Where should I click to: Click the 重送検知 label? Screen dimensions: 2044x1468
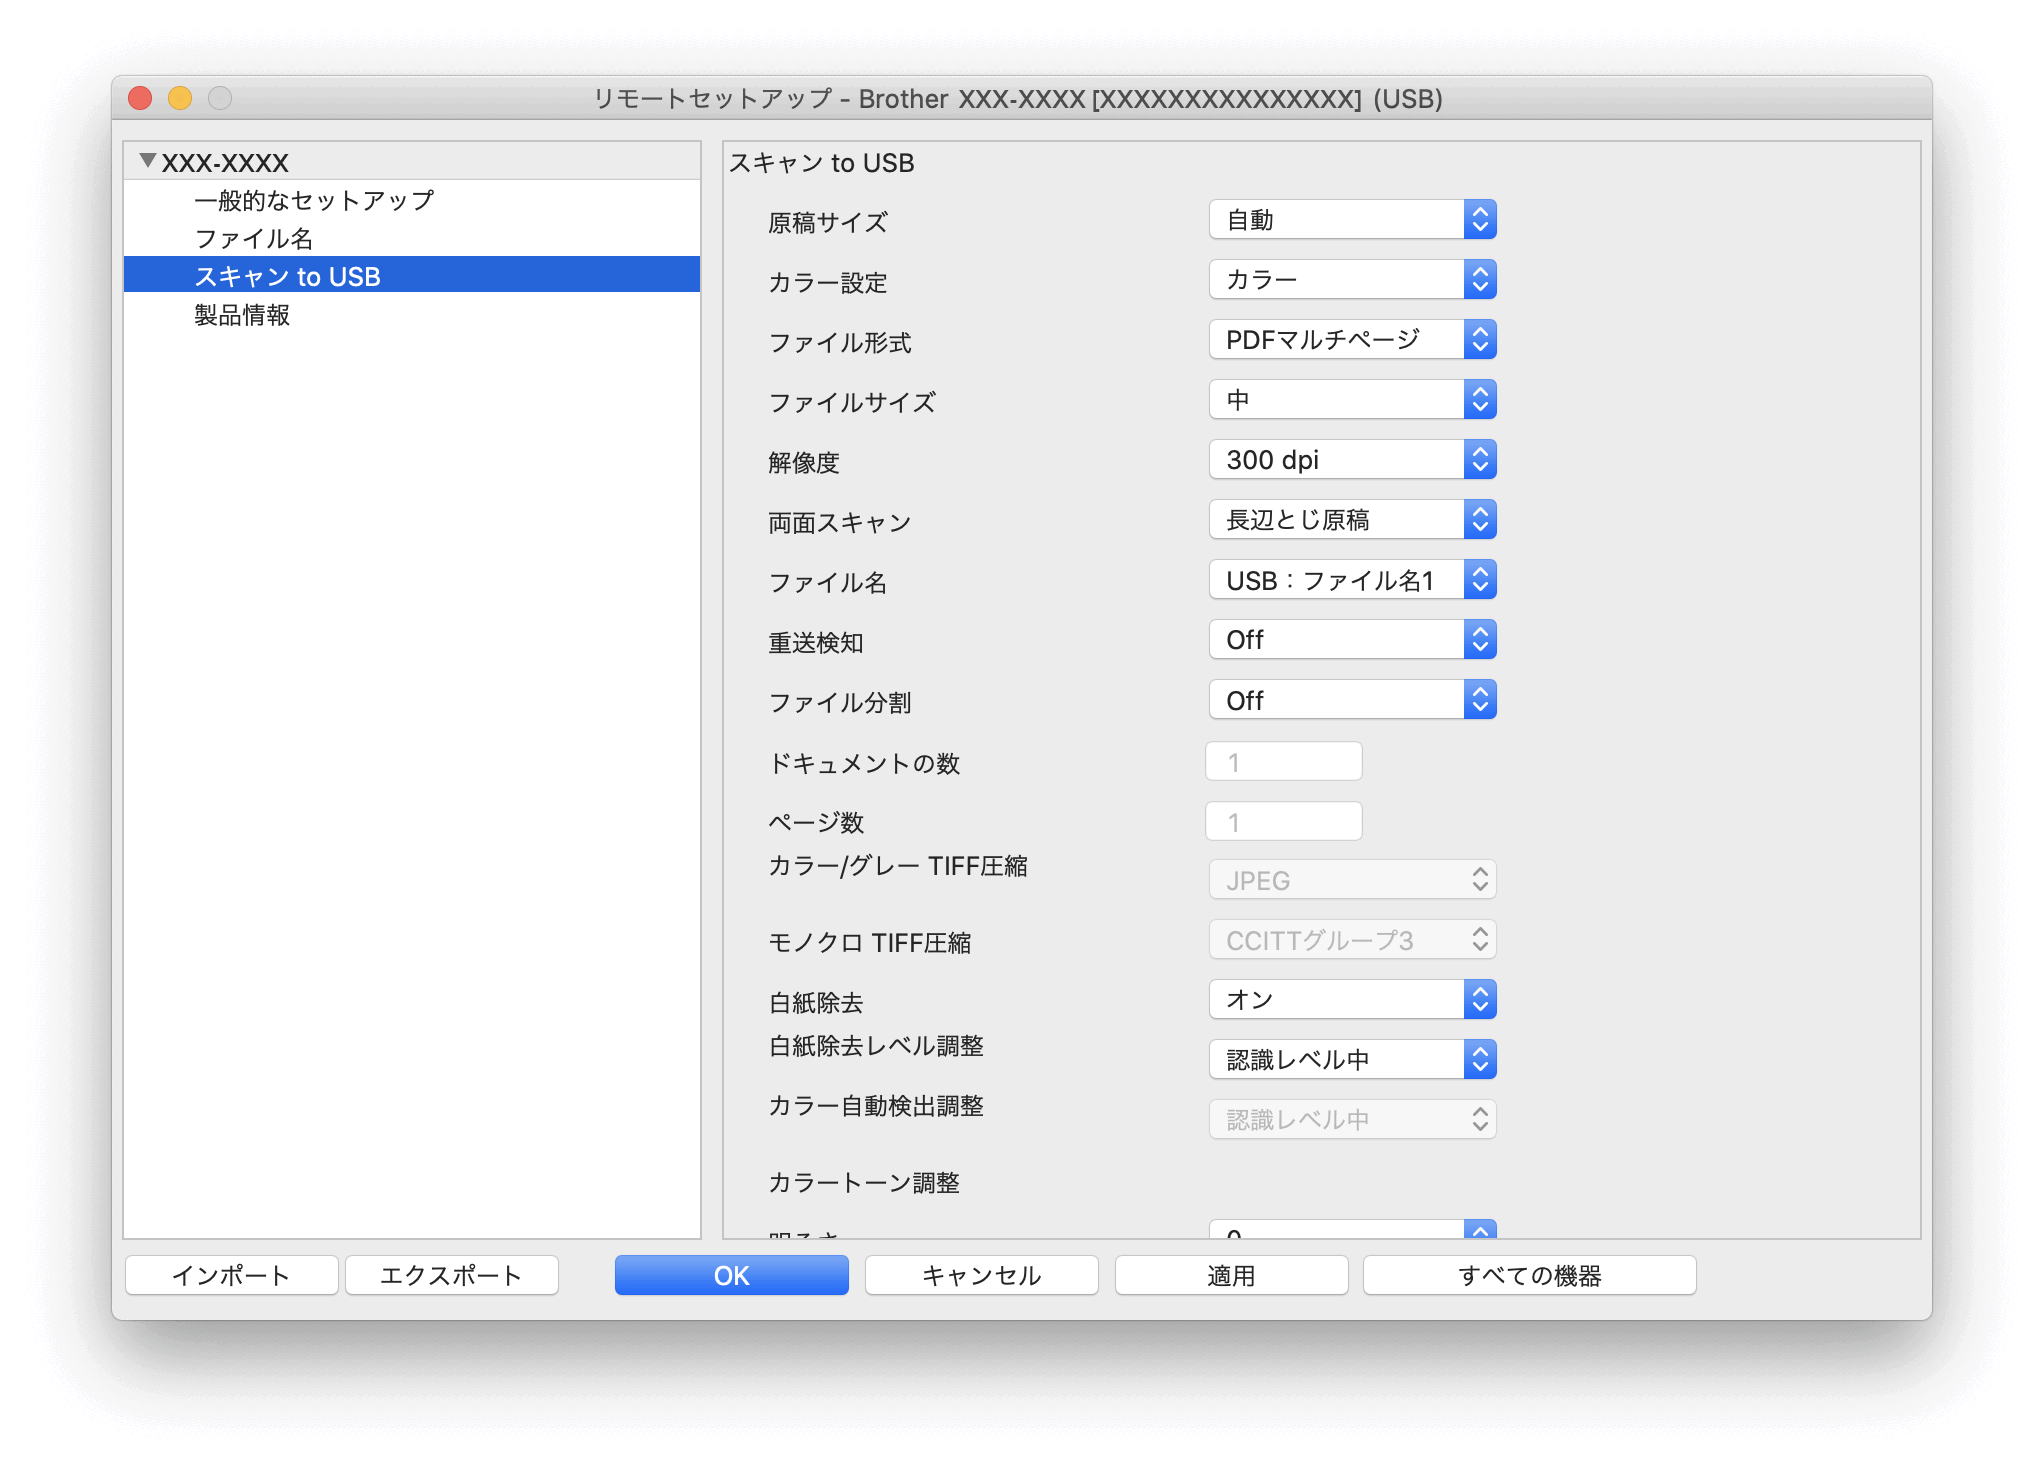[x=815, y=642]
